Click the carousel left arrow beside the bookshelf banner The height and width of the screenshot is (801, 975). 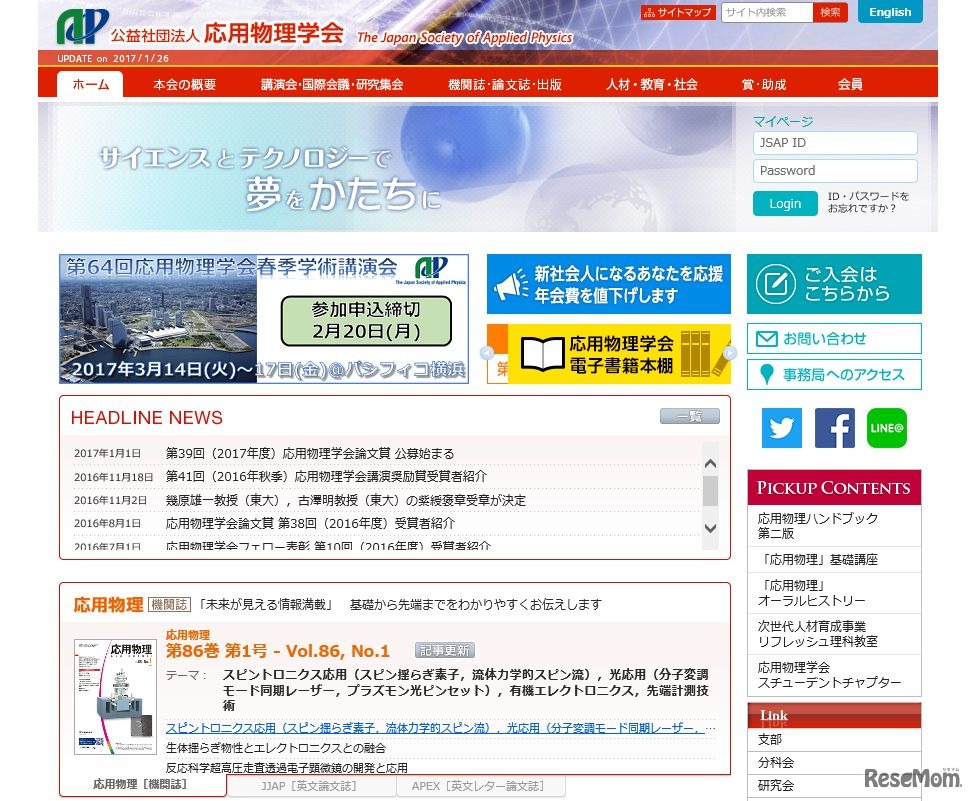(487, 353)
